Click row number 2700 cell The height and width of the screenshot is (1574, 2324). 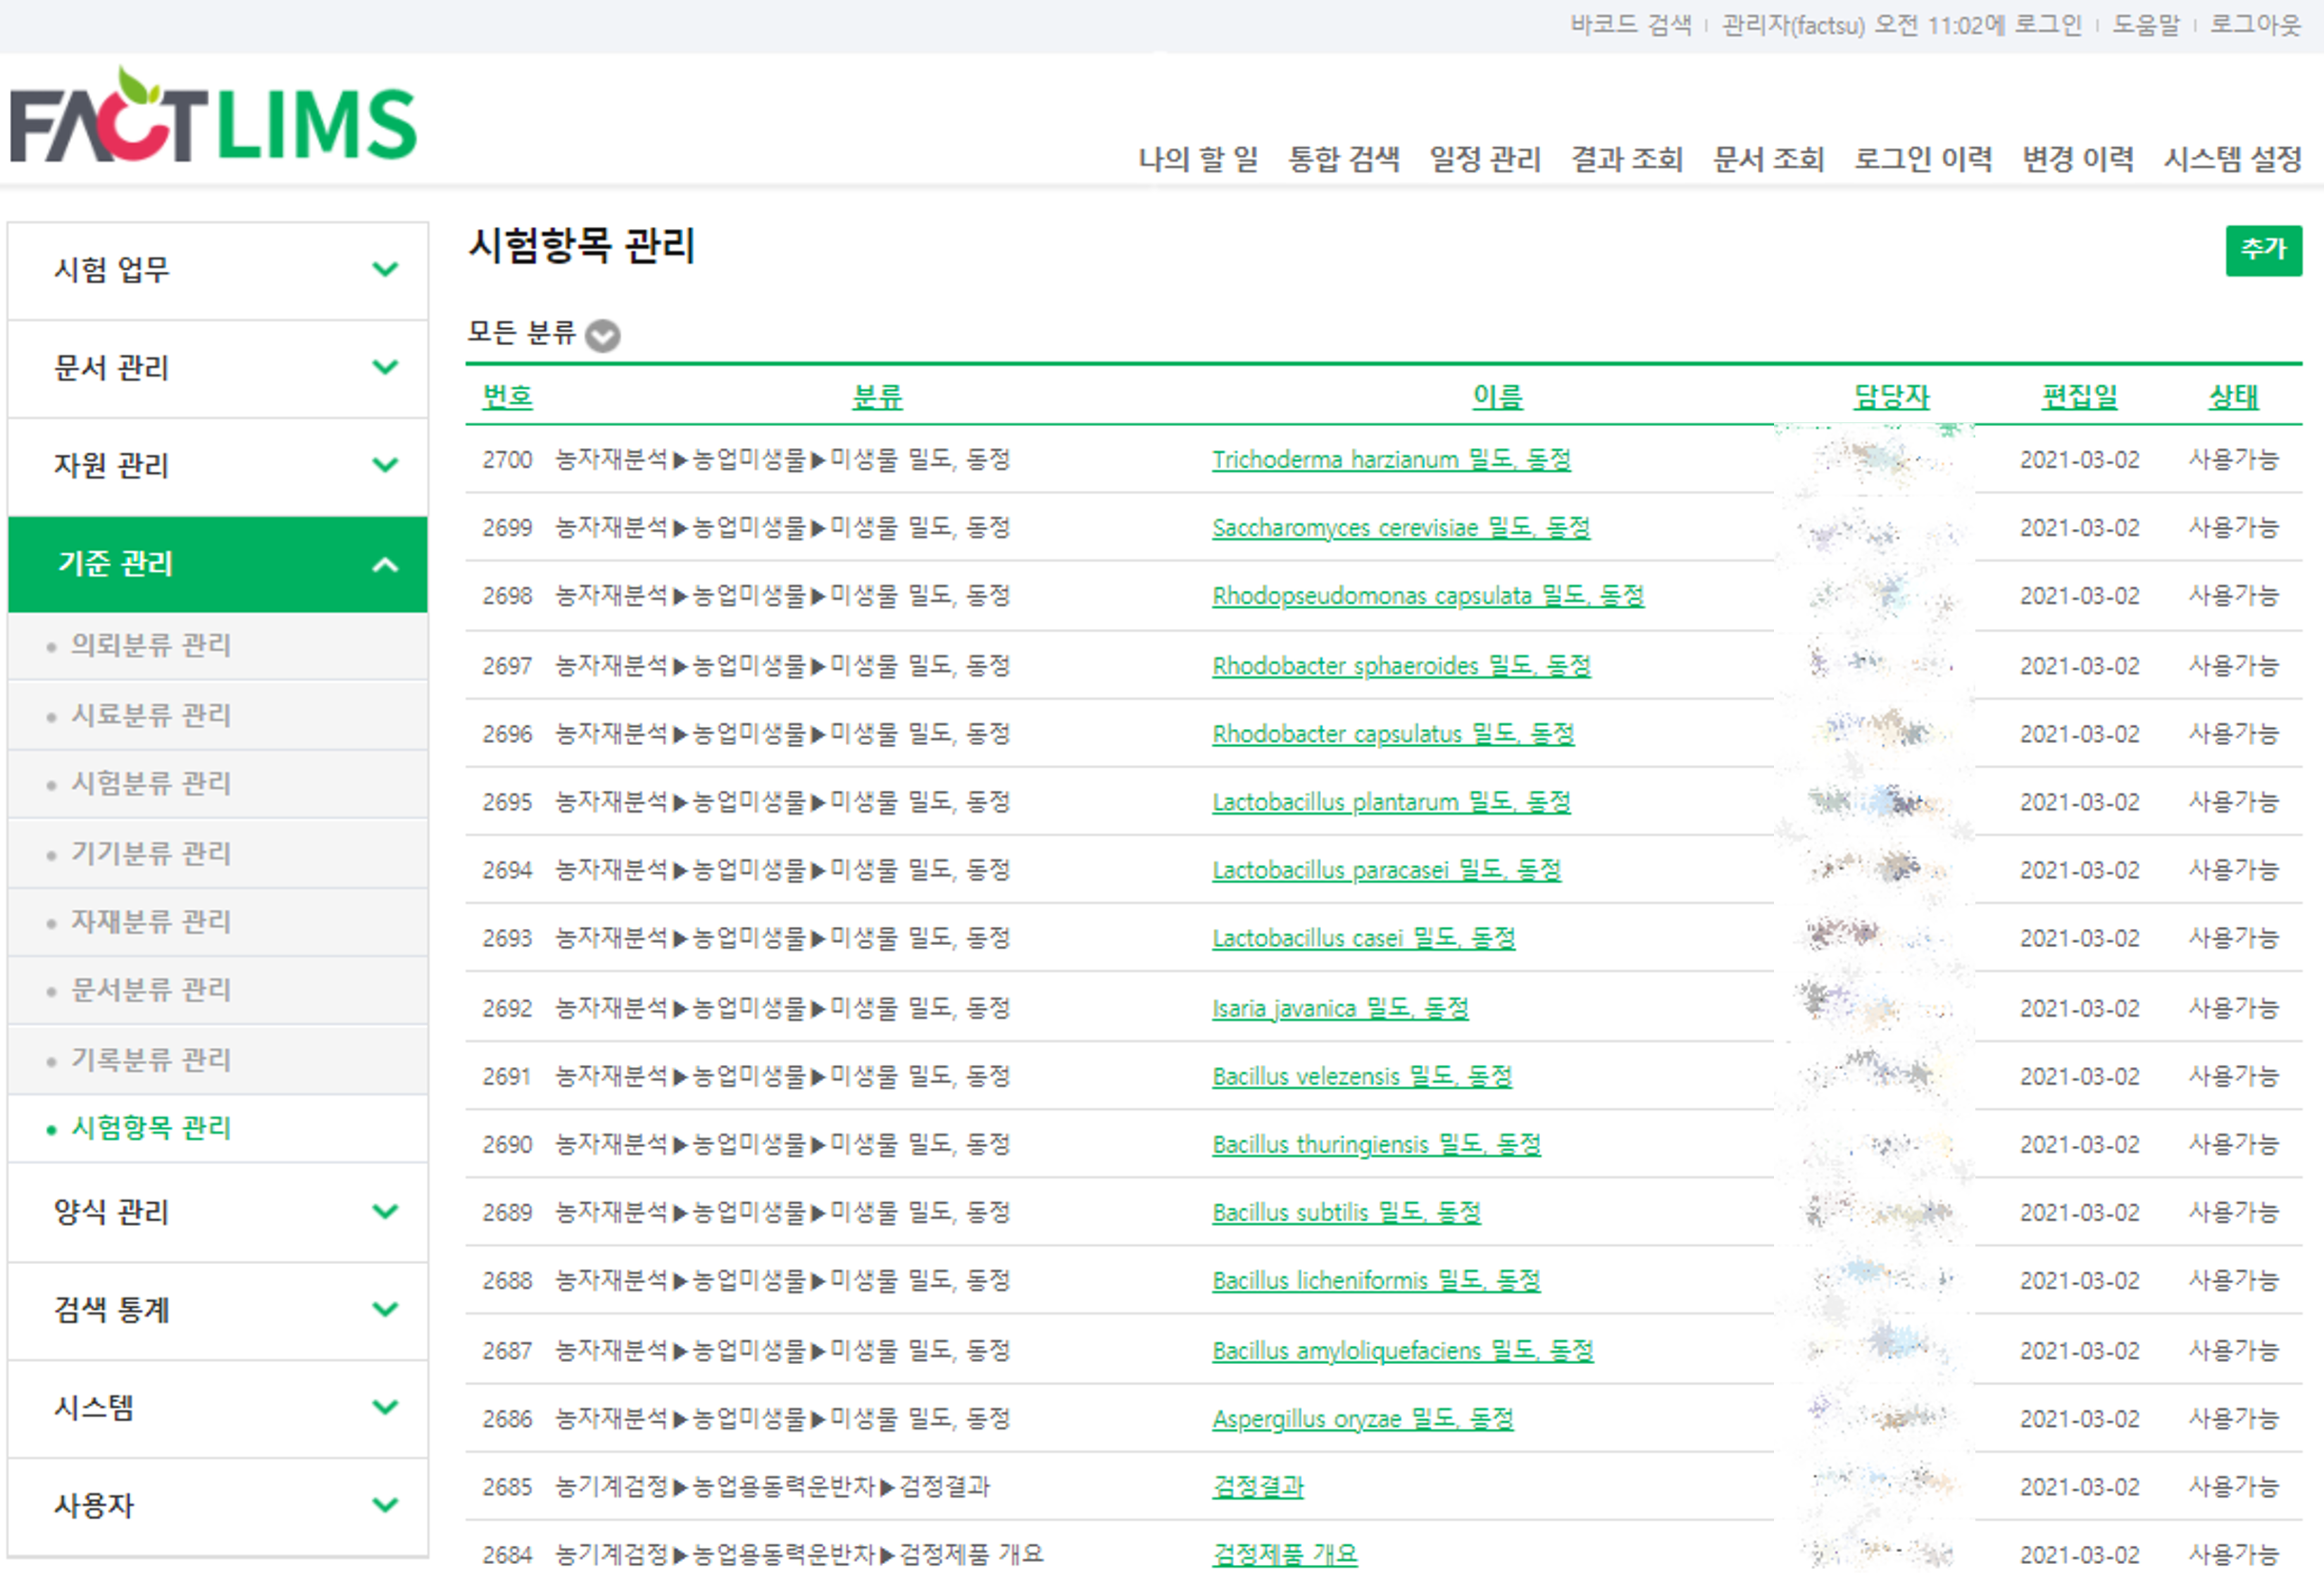[507, 460]
